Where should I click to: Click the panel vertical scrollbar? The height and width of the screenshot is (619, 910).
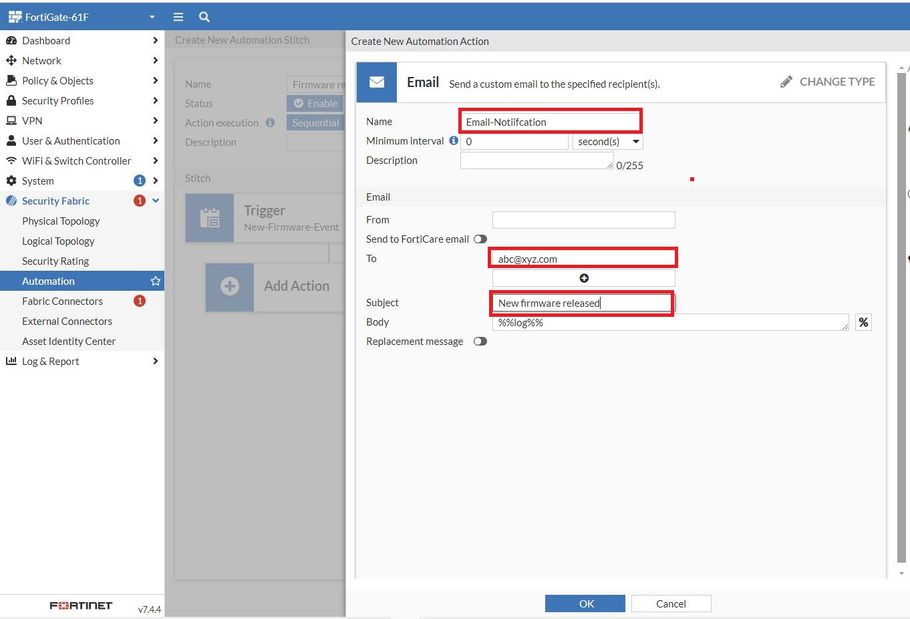(x=901, y=318)
